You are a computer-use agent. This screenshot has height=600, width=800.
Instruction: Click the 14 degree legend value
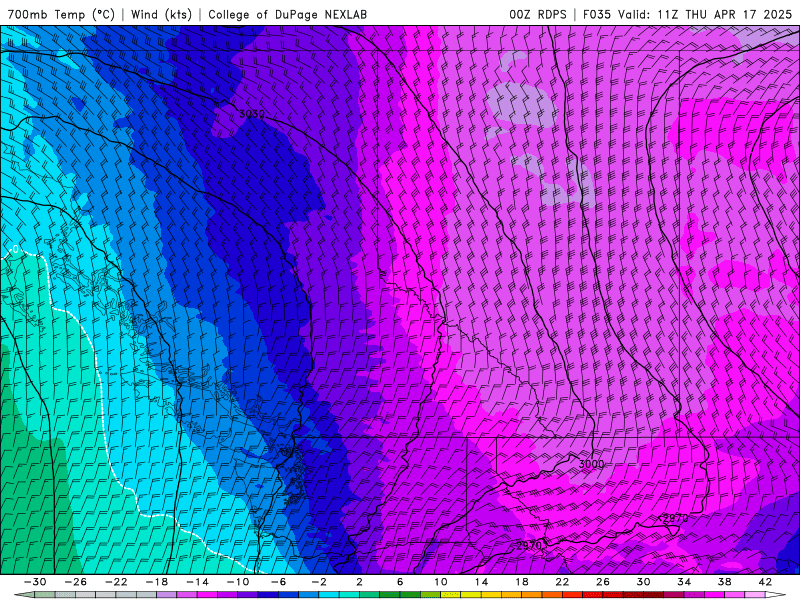481,582
